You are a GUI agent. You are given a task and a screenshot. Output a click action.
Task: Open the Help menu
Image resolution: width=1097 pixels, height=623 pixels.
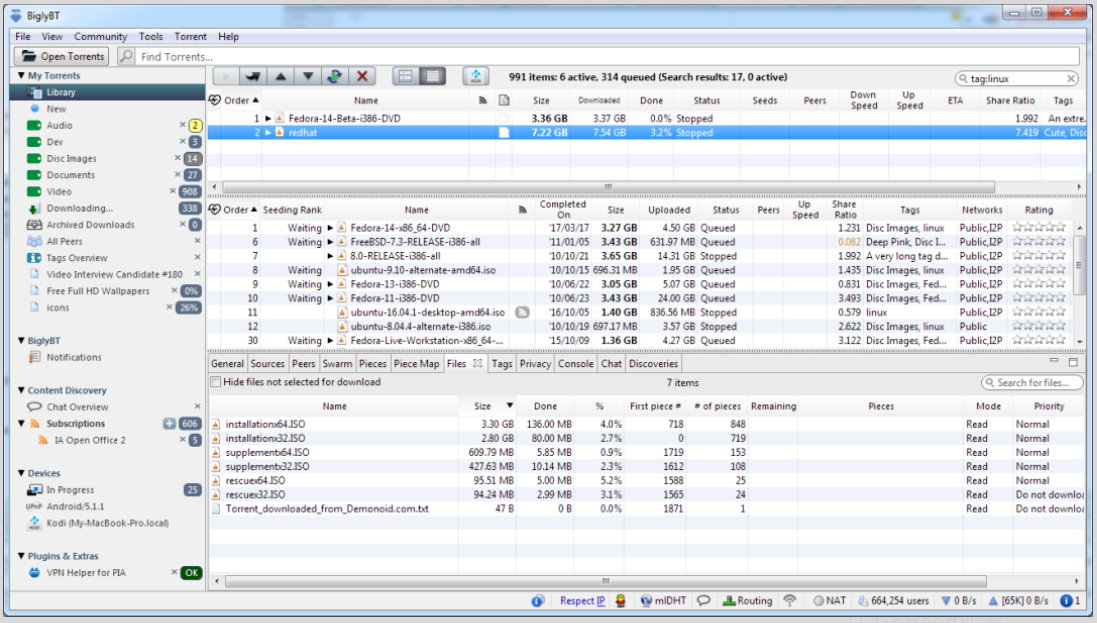(x=228, y=36)
